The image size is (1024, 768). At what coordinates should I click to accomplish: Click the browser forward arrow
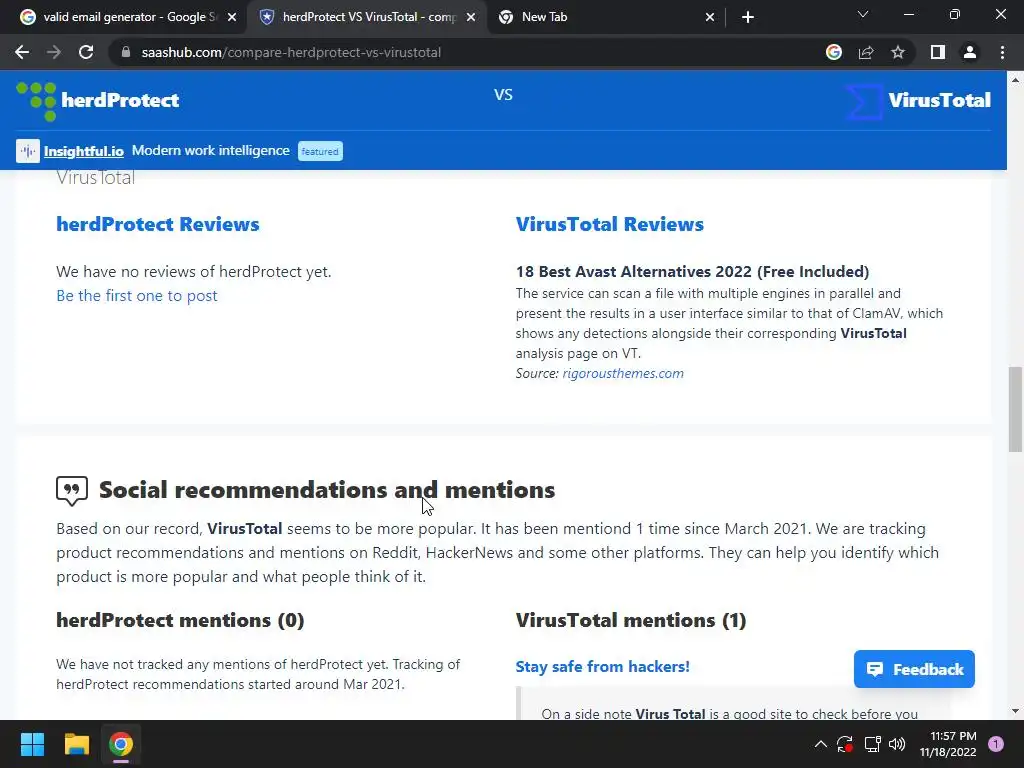(54, 52)
